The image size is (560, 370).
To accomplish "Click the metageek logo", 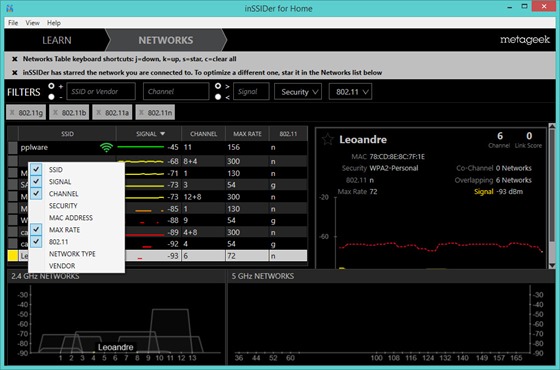I will pyautogui.click(x=525, y=40).
